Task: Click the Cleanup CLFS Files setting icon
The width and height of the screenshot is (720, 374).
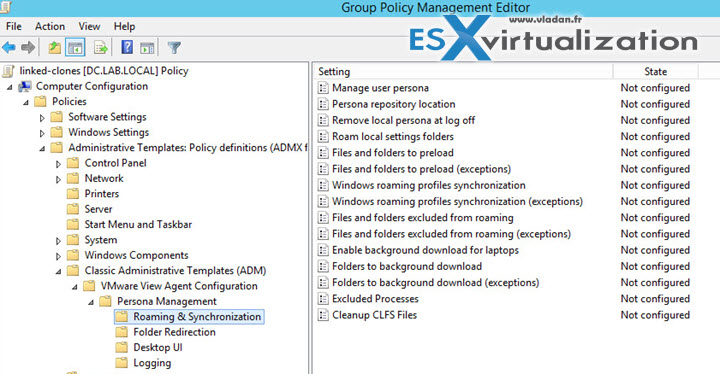Action: pos(323,315)
